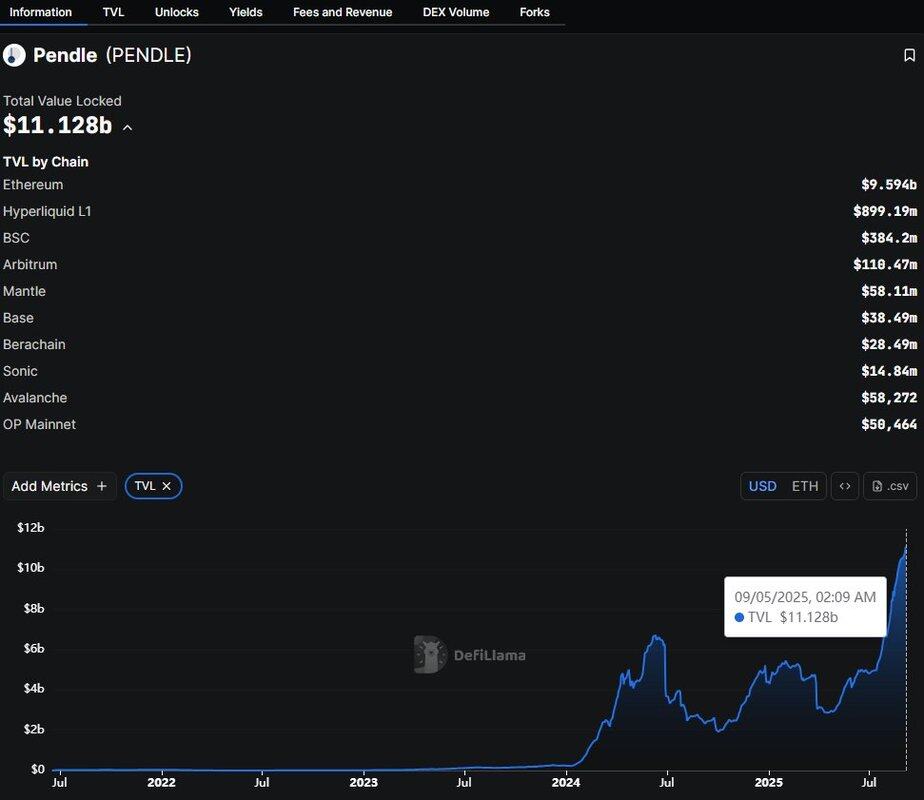Switch chart denomination to ETH
924x800 pixels.
coord(805,486)
